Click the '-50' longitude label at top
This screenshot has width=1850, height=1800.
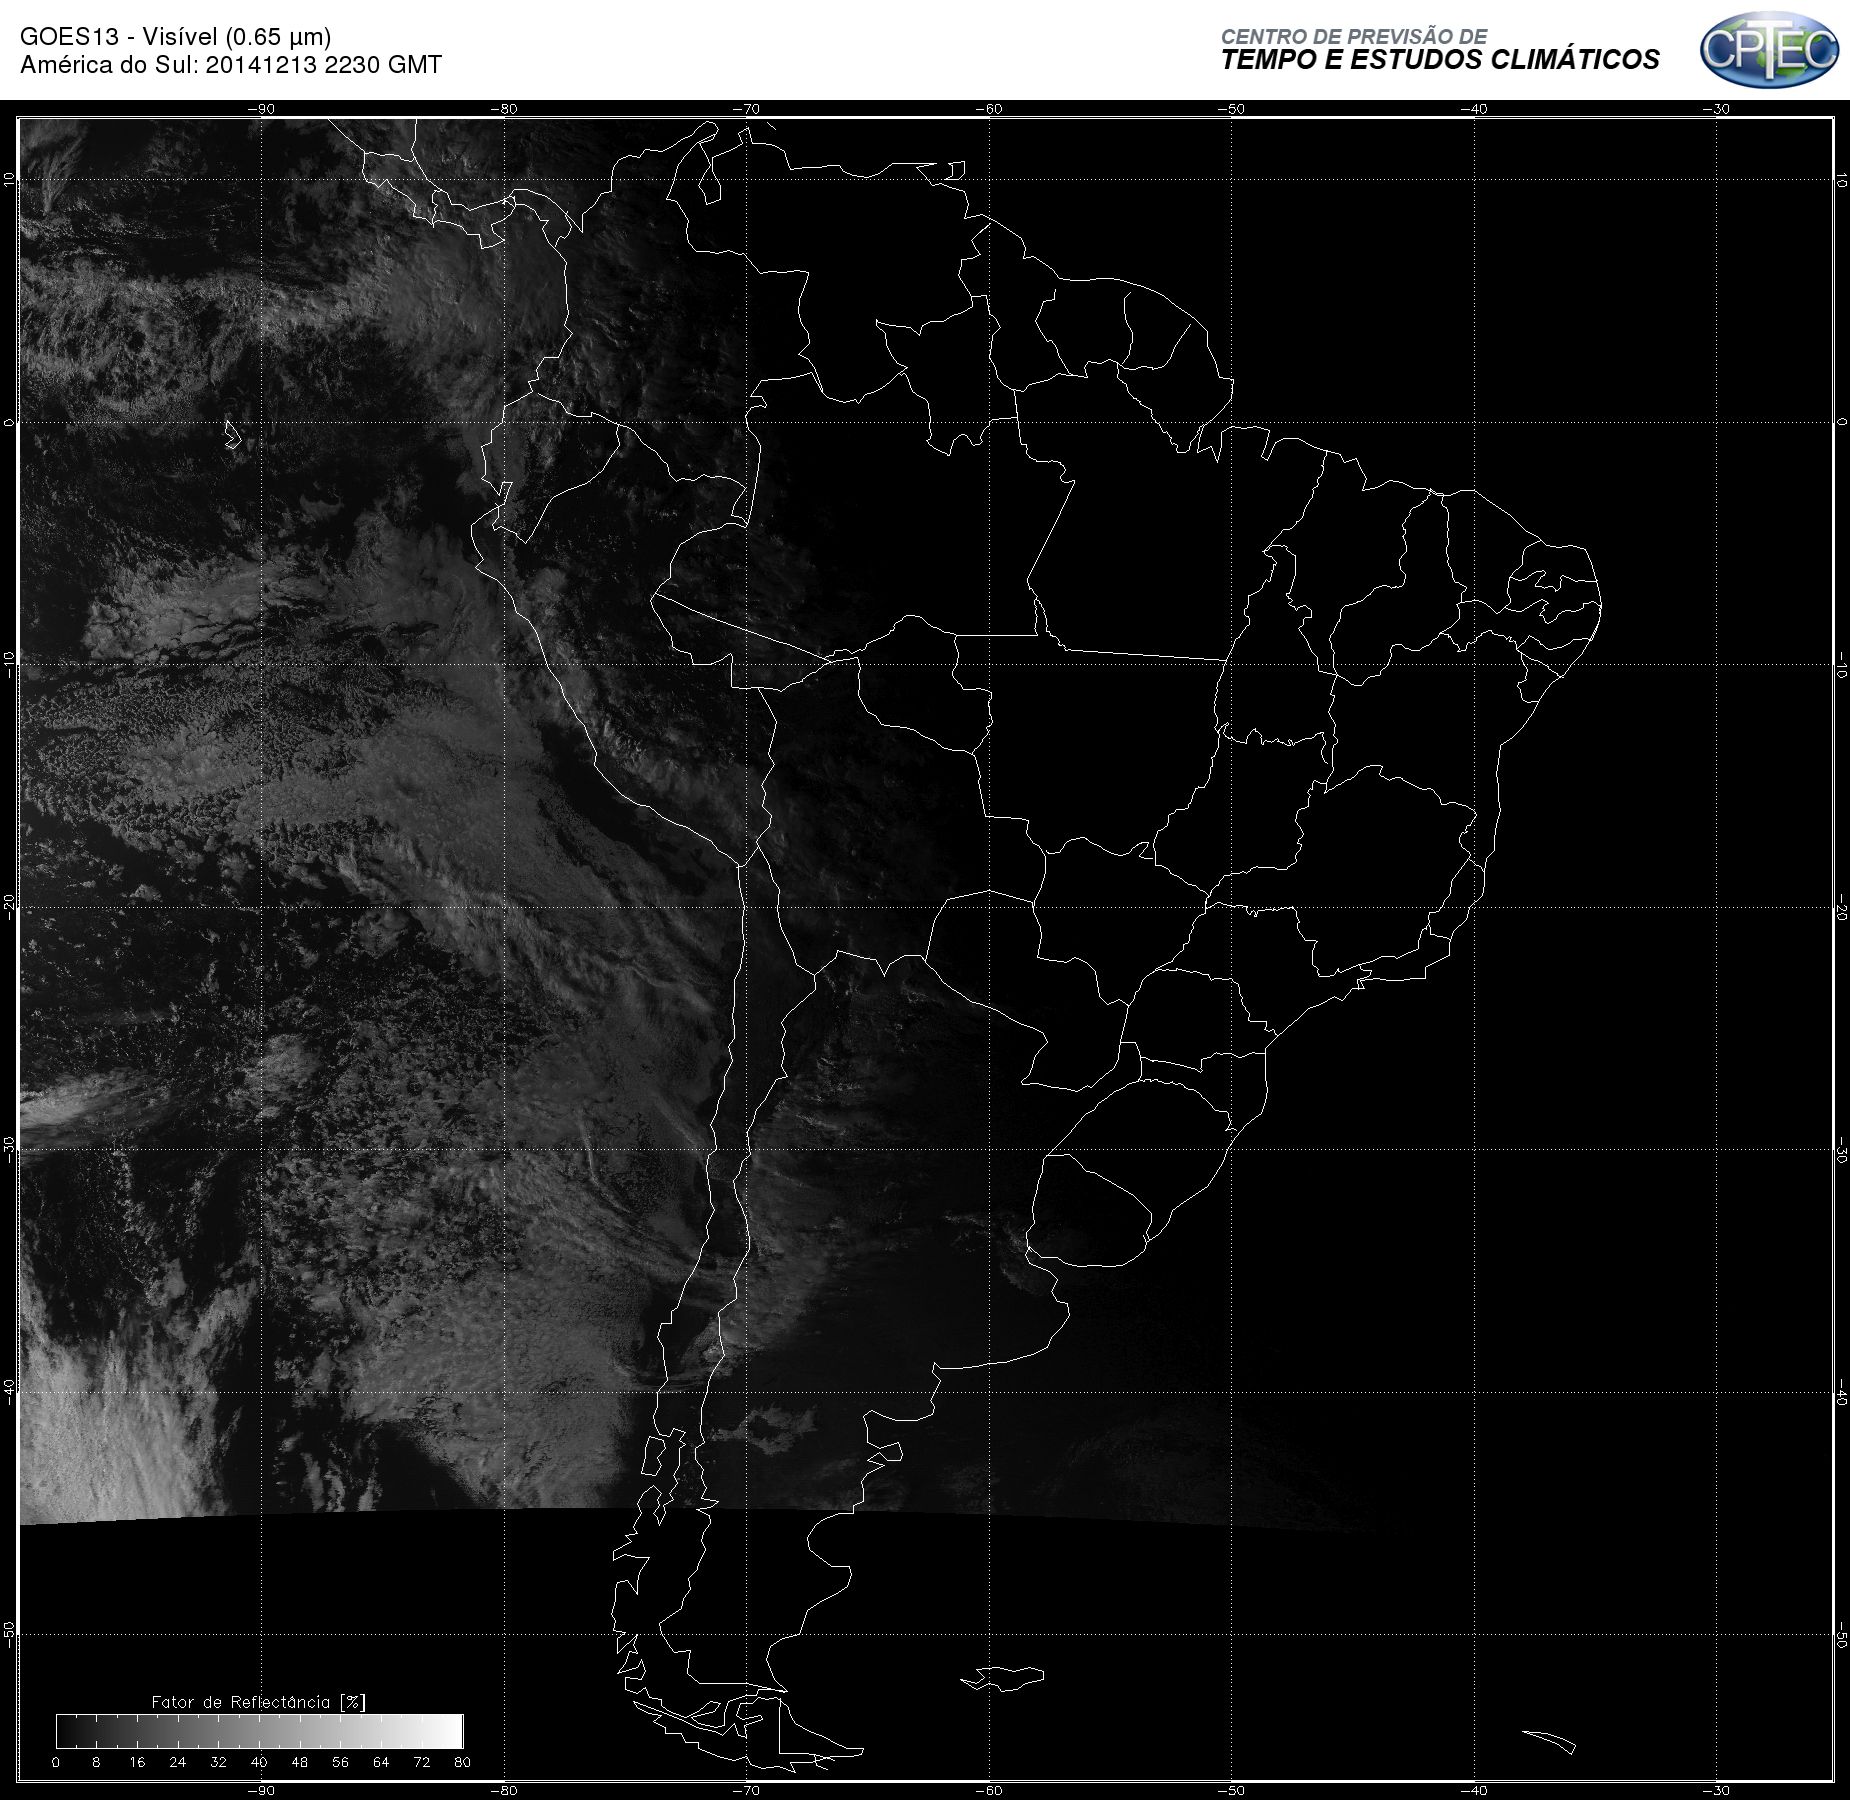point(1232,109)
